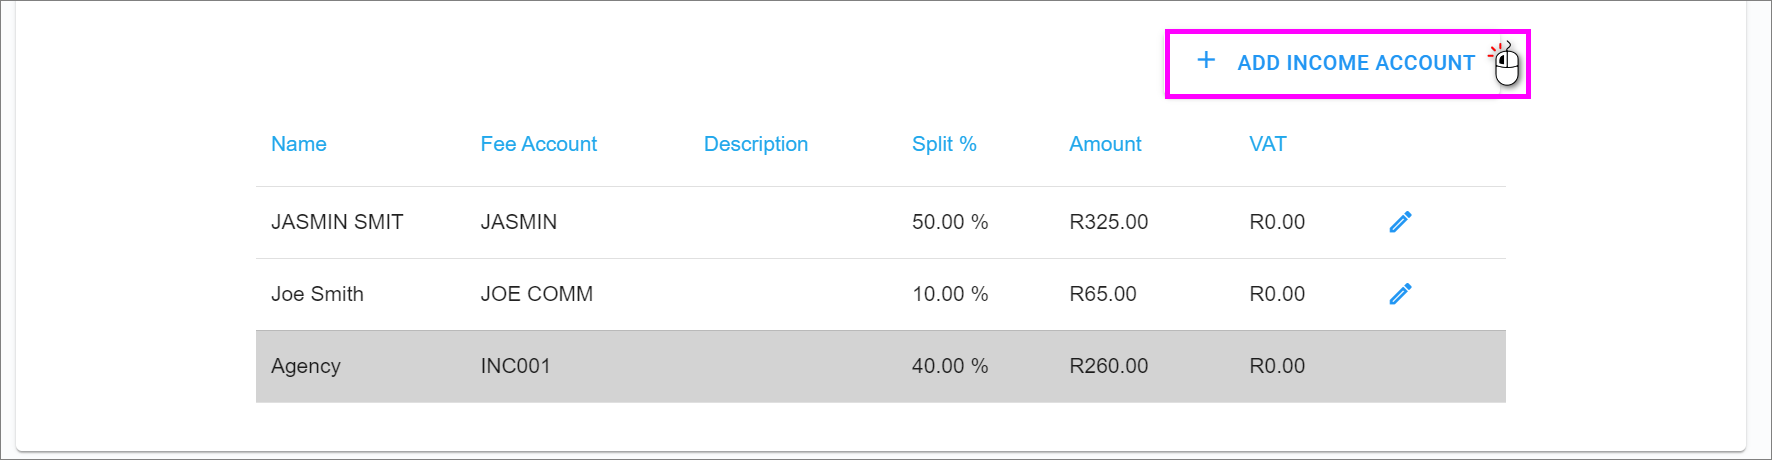Sort by the Name column header

point(298,144)
